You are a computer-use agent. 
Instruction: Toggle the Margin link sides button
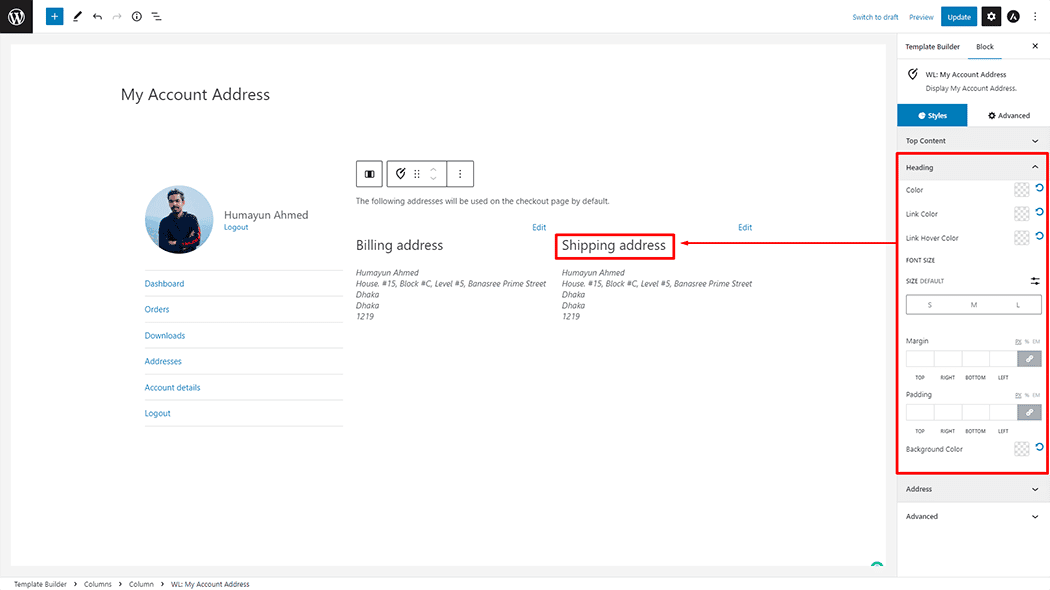1029,358
